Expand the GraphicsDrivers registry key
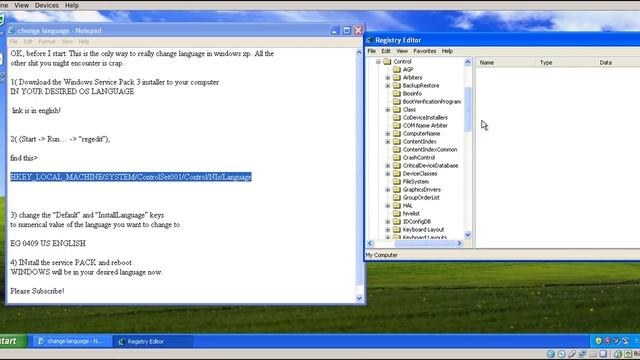 388,190
